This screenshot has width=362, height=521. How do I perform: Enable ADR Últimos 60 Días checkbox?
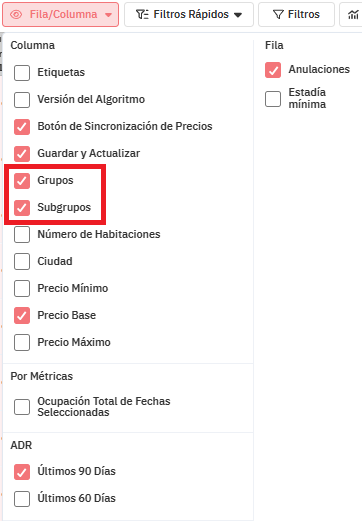click(22, 499)
